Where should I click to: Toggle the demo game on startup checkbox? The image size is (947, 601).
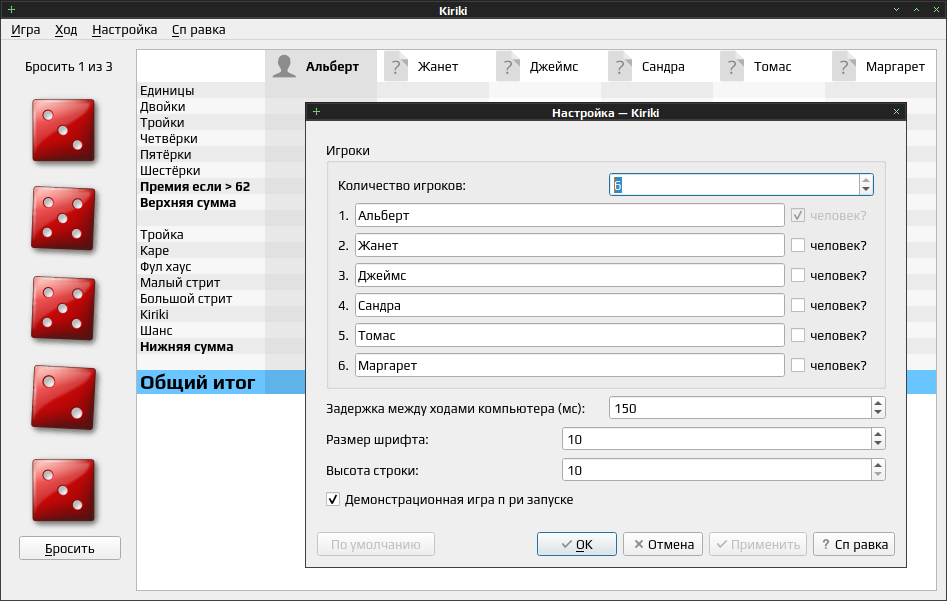(x=333, y=500)
